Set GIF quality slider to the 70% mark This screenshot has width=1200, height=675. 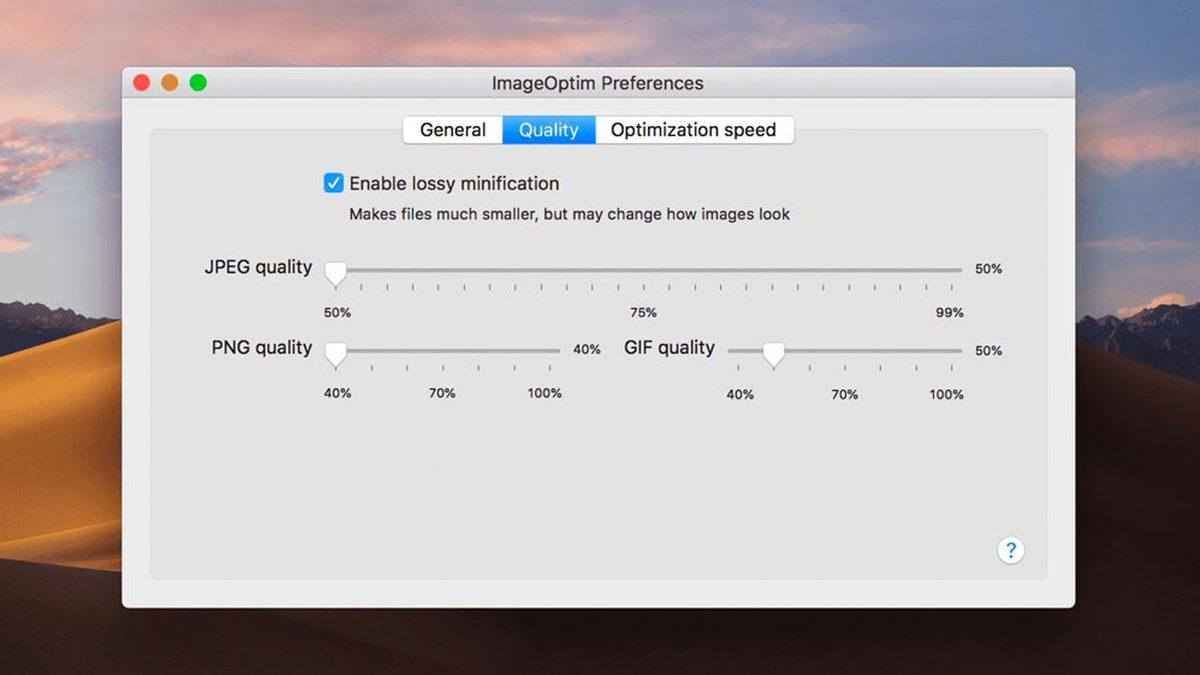[845, 351]
